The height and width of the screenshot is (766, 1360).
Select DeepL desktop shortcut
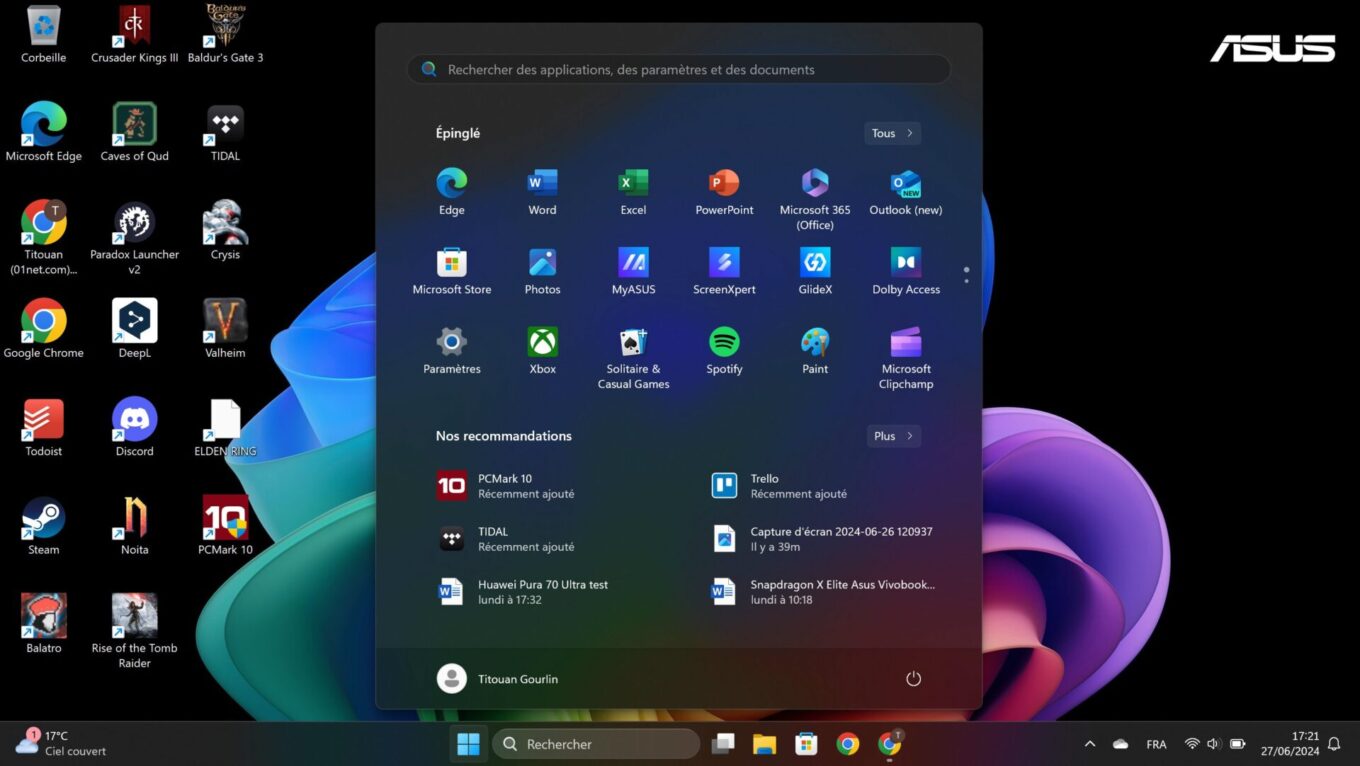point(135,329)
